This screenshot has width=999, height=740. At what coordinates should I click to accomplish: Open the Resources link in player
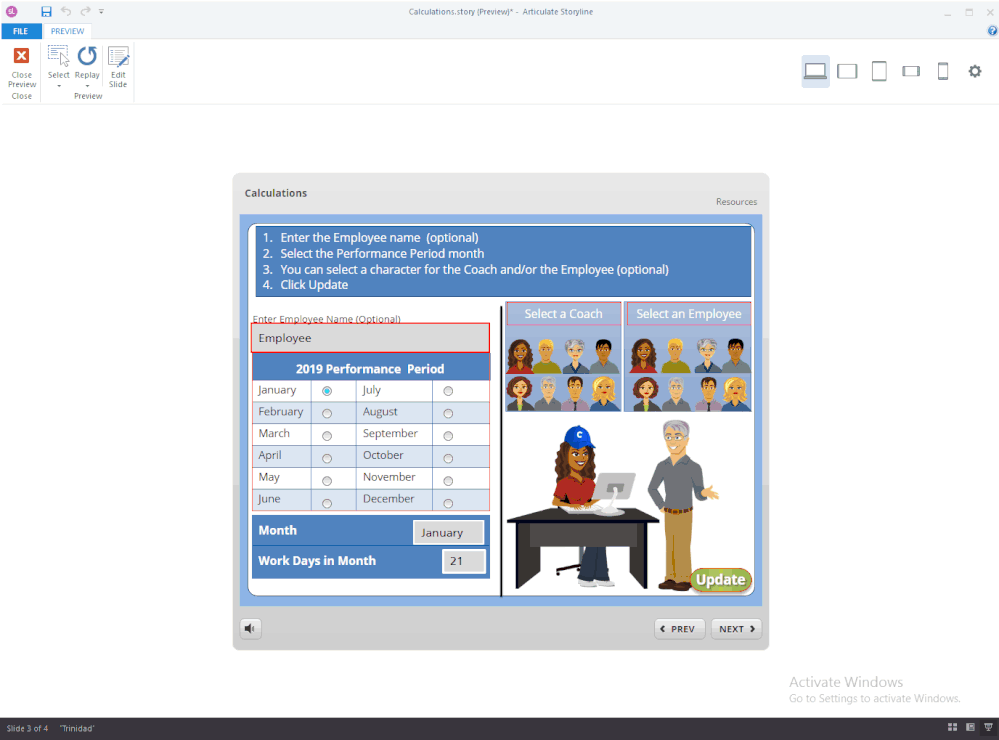pyautogui.click(x=736, y=201)
